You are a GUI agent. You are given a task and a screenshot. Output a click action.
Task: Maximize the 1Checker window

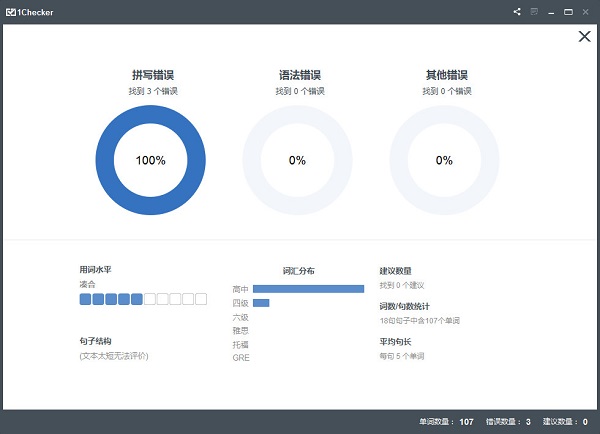[x=568, y=12]
